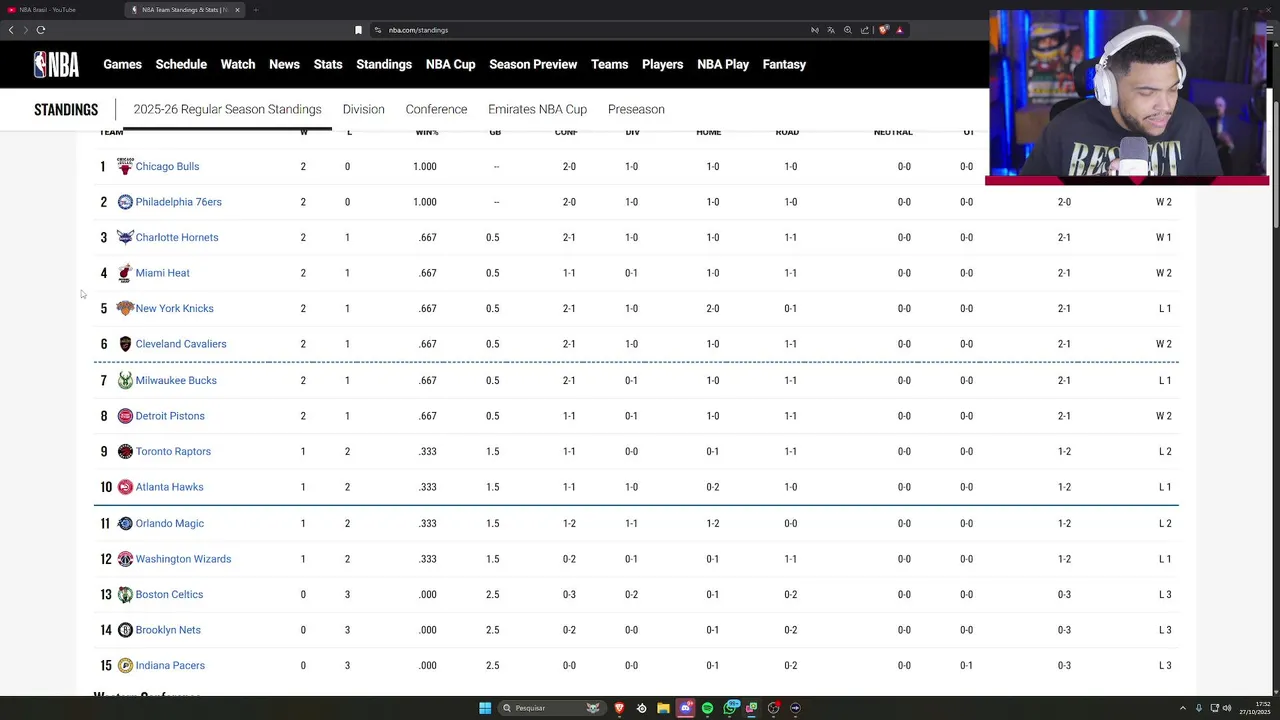The width and height of the screenshot is (1280, 720).
Task: Open NBA Cup in the navigation bar
Action: point(451,64)
